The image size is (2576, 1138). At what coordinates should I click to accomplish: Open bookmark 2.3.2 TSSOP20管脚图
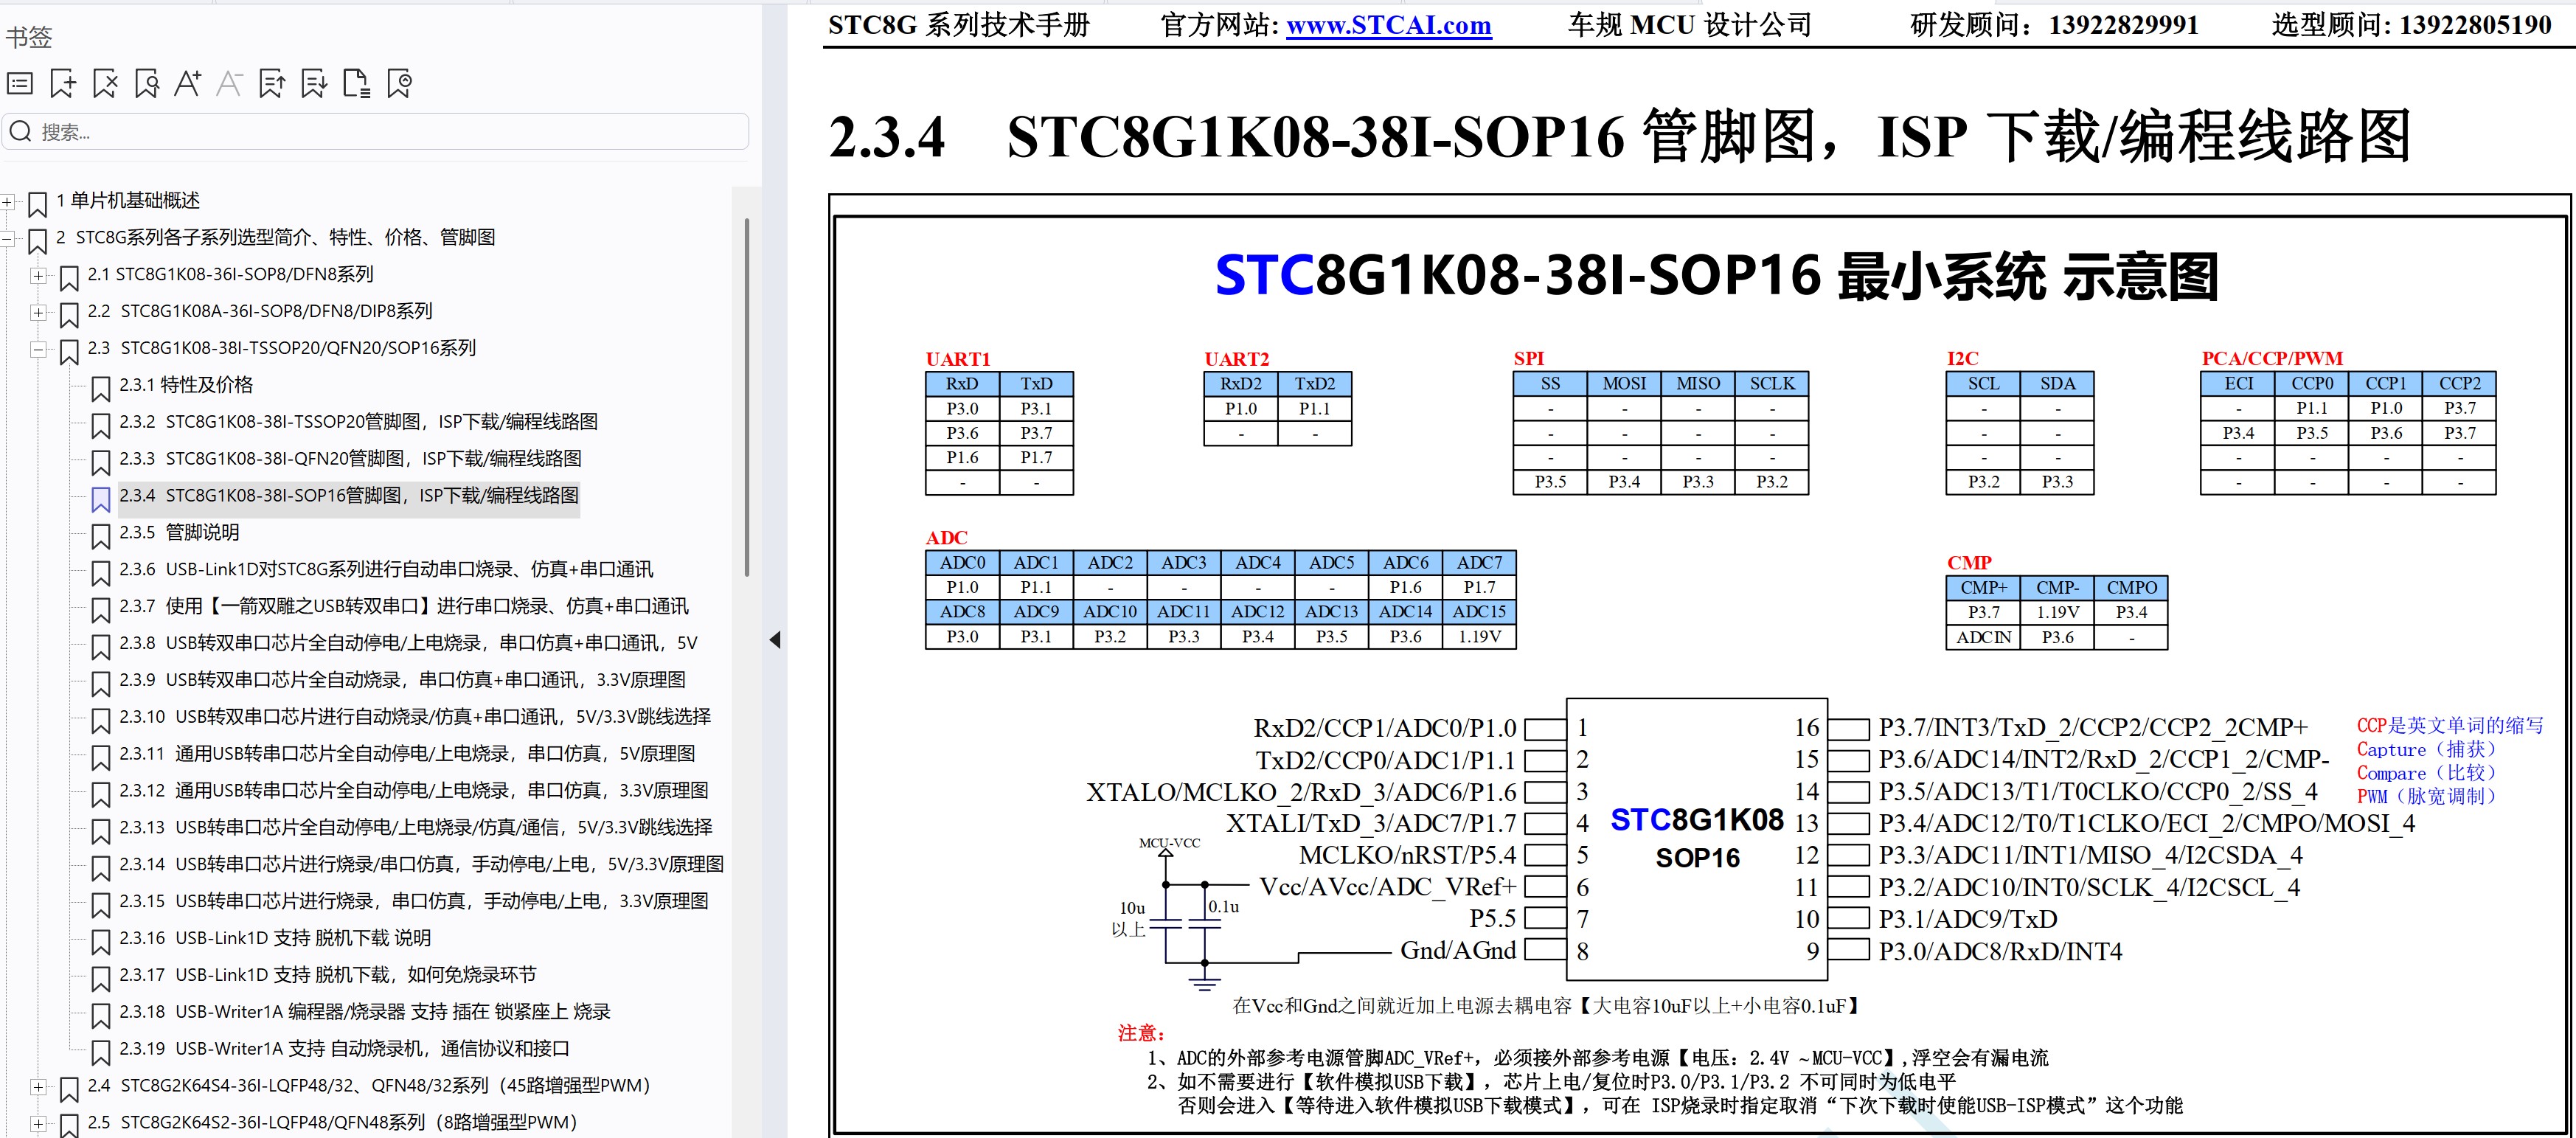(358, 422)
